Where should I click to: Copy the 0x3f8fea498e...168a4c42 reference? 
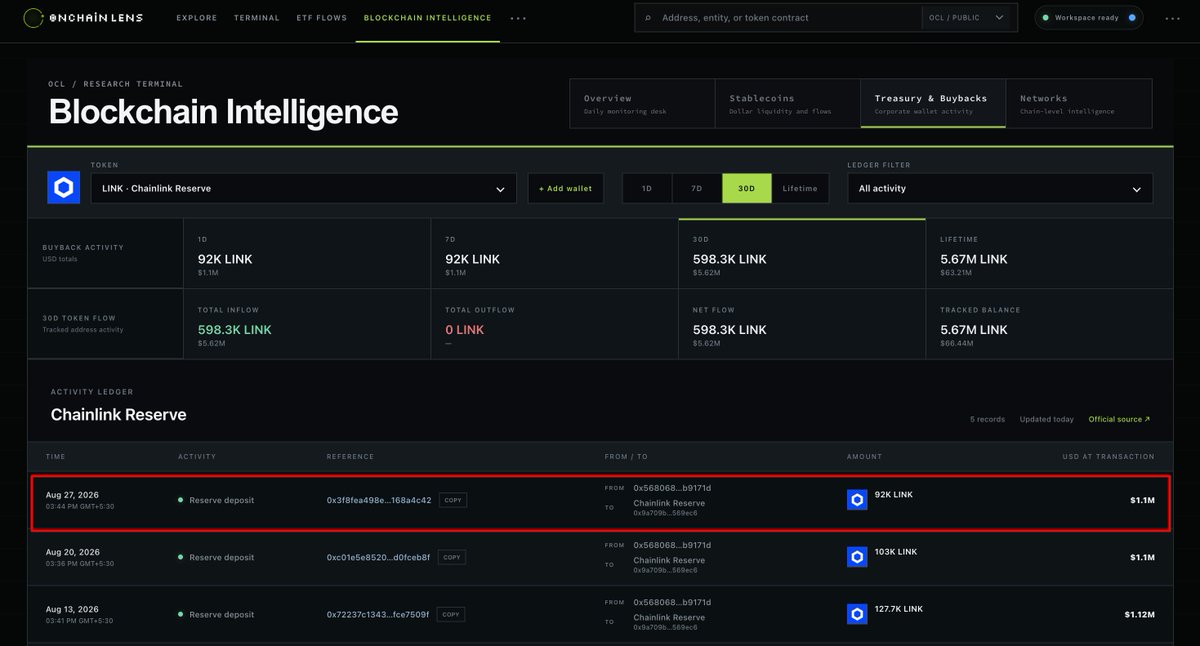pyautogui.click(x=453, y=500)
